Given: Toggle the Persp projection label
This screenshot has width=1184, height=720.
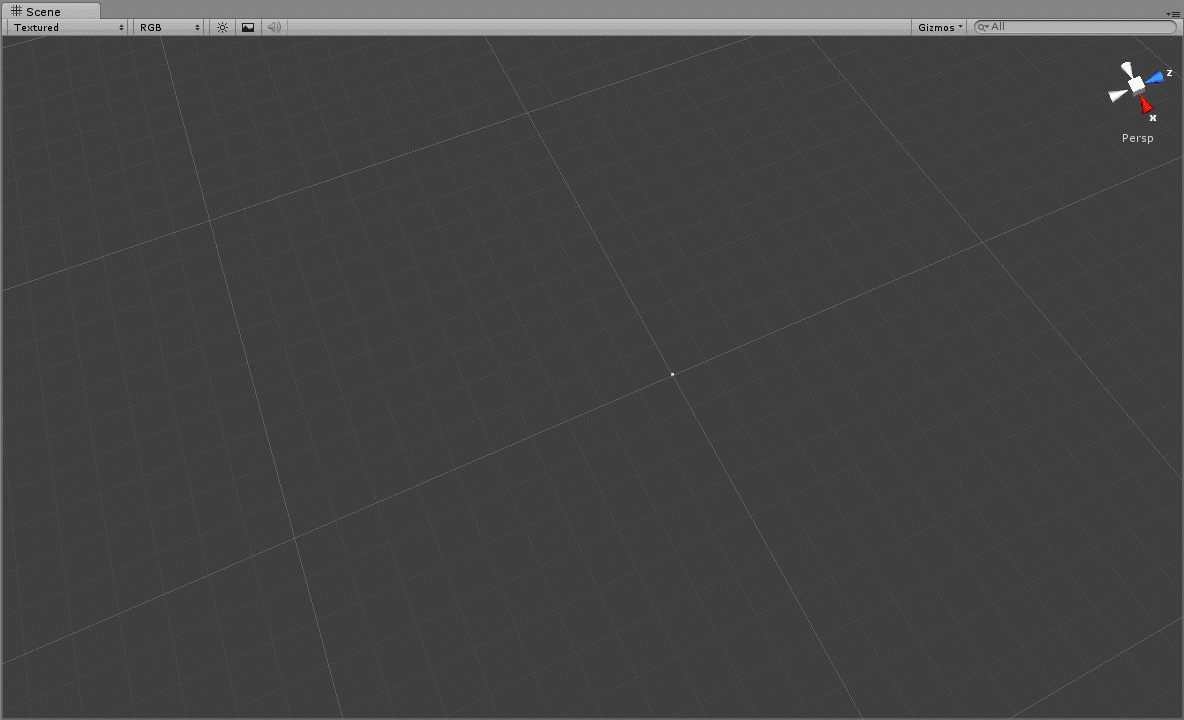Looking at the screenshot, I should tap(1137, 138).
